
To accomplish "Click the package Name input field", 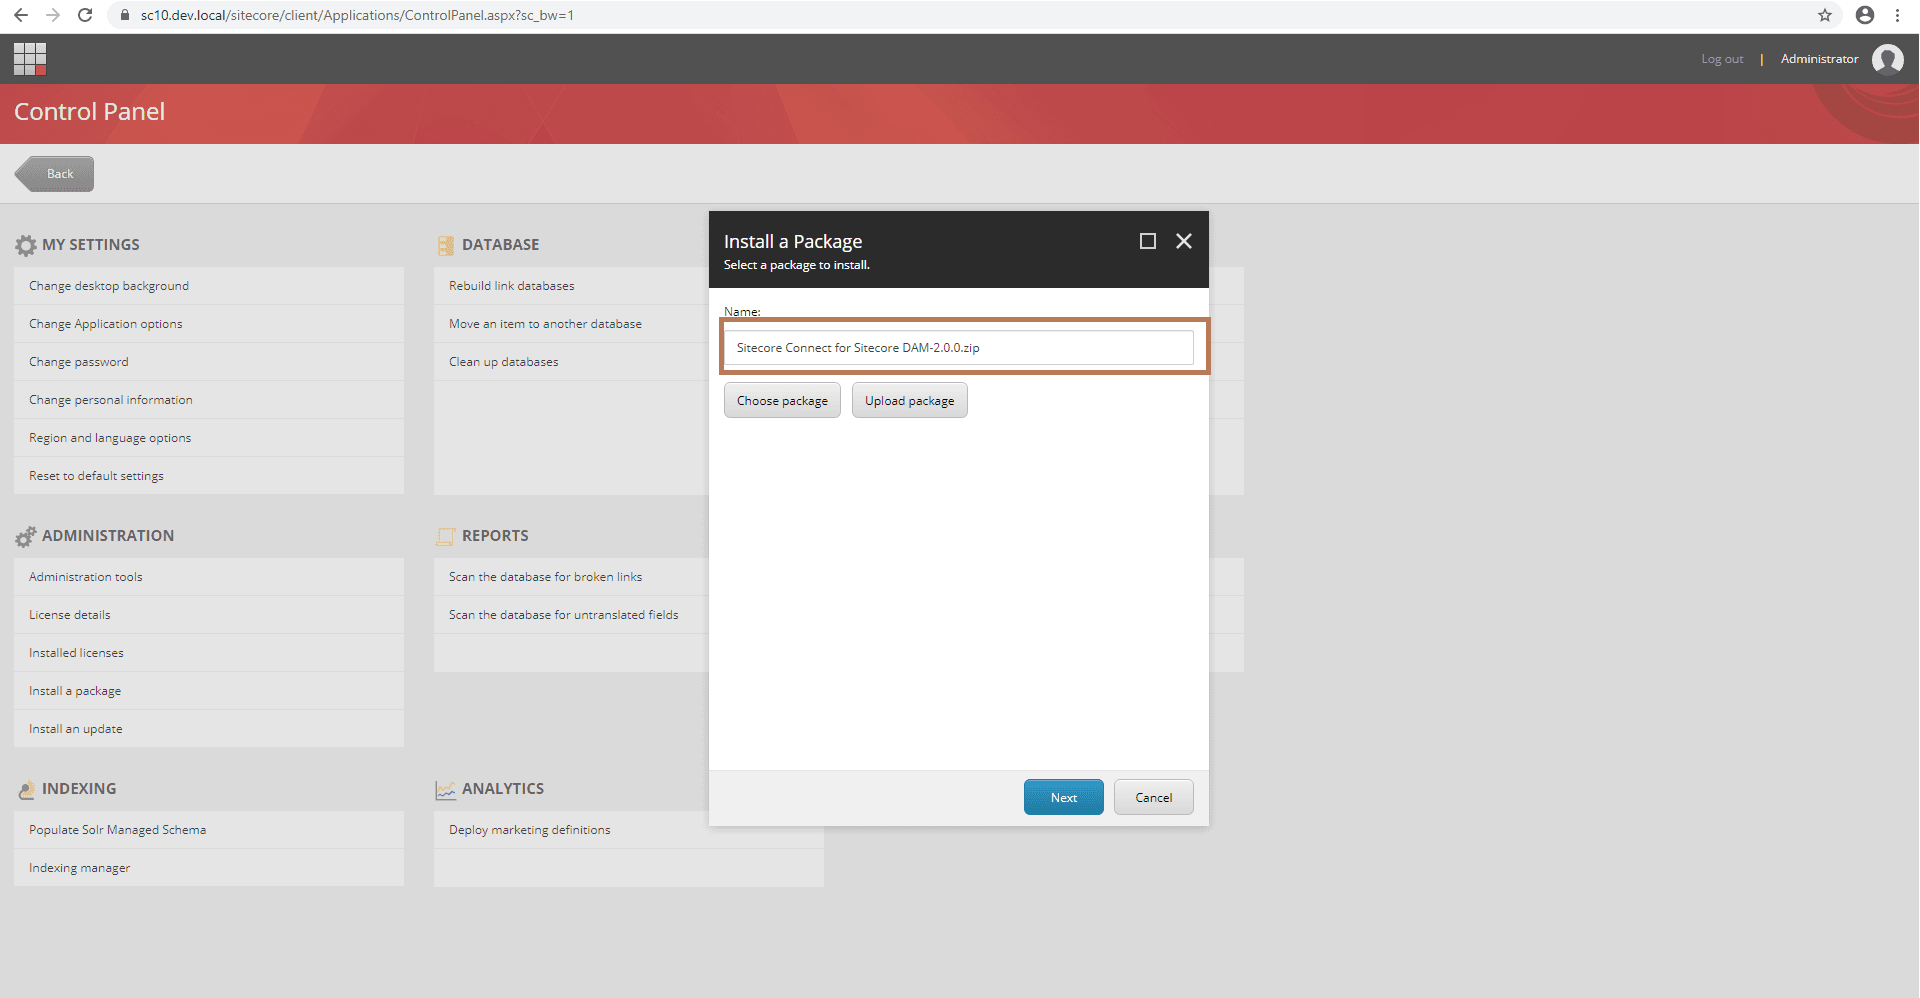I will coord(959,348).
